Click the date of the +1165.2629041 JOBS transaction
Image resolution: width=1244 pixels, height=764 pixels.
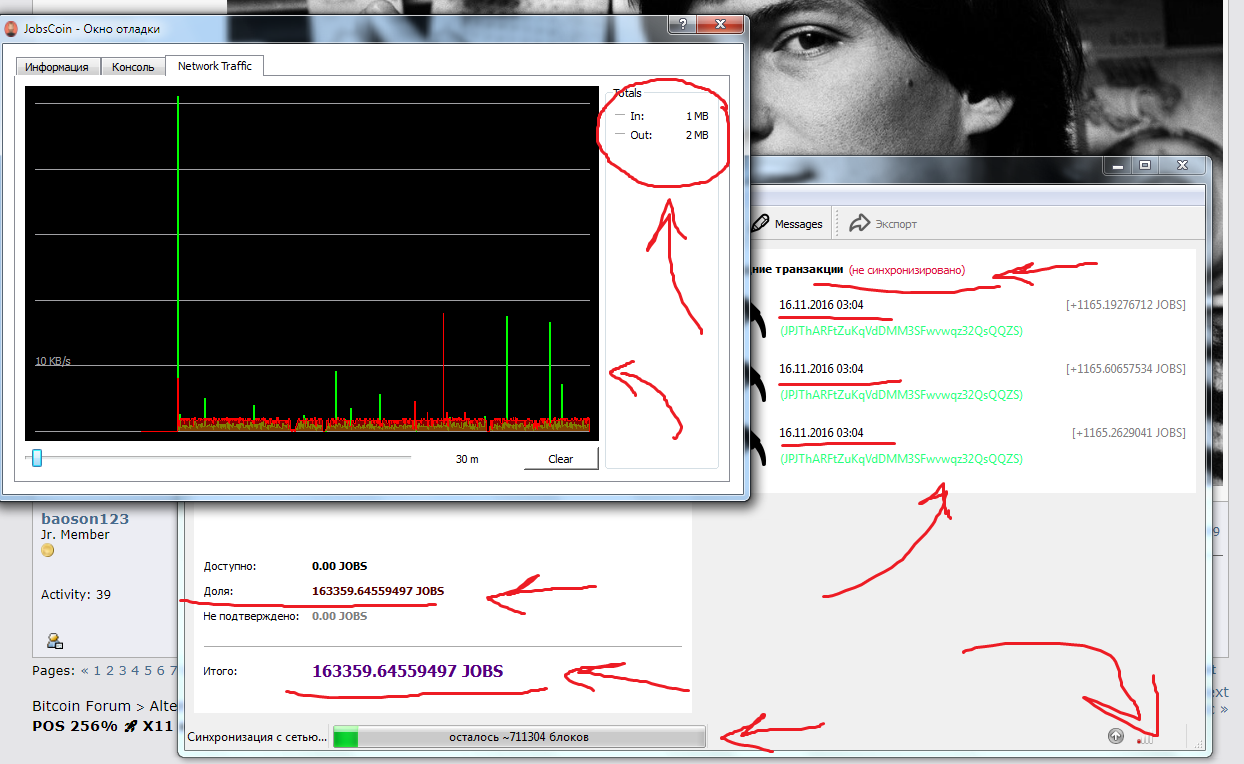pos(821,433)
